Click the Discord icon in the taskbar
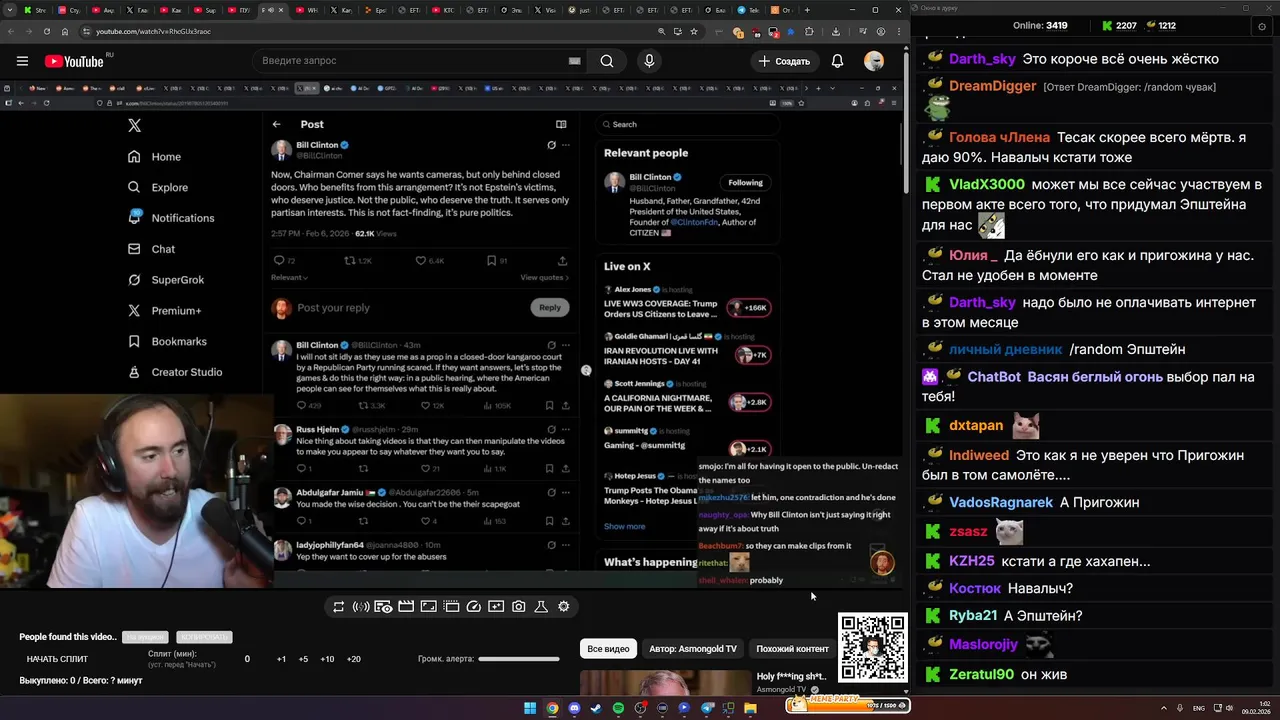This screenshot has height=720, width=1280. click(574, 708)
